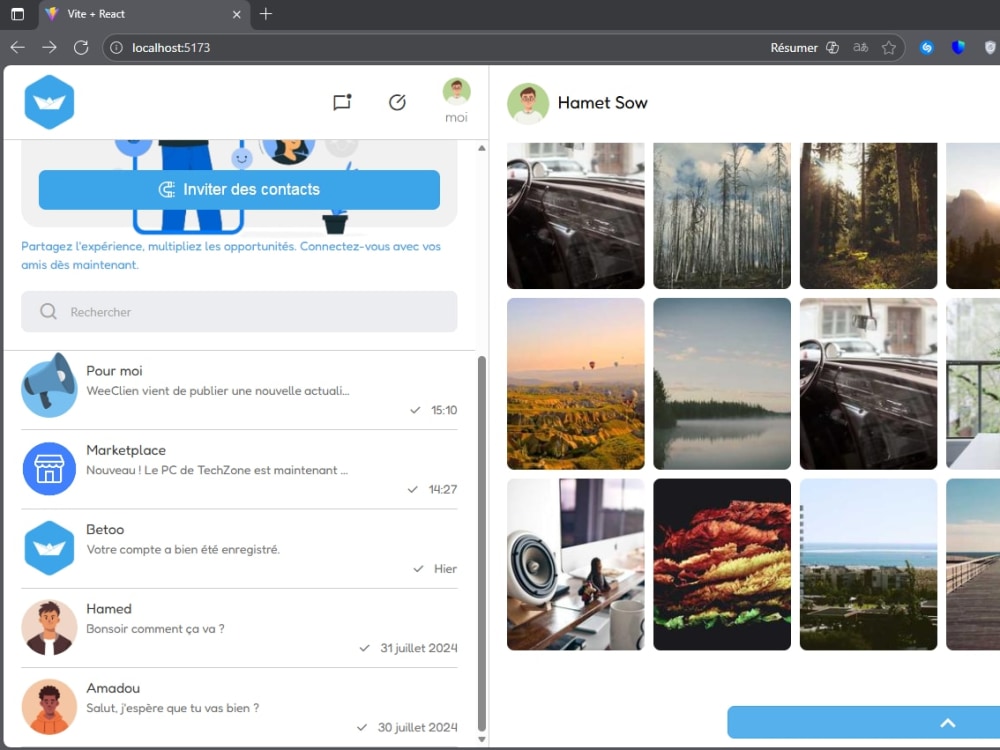Click the 'Partagez l'expérience' blue text
This screenshot has height=750, width=1000.
pos(231,255)
